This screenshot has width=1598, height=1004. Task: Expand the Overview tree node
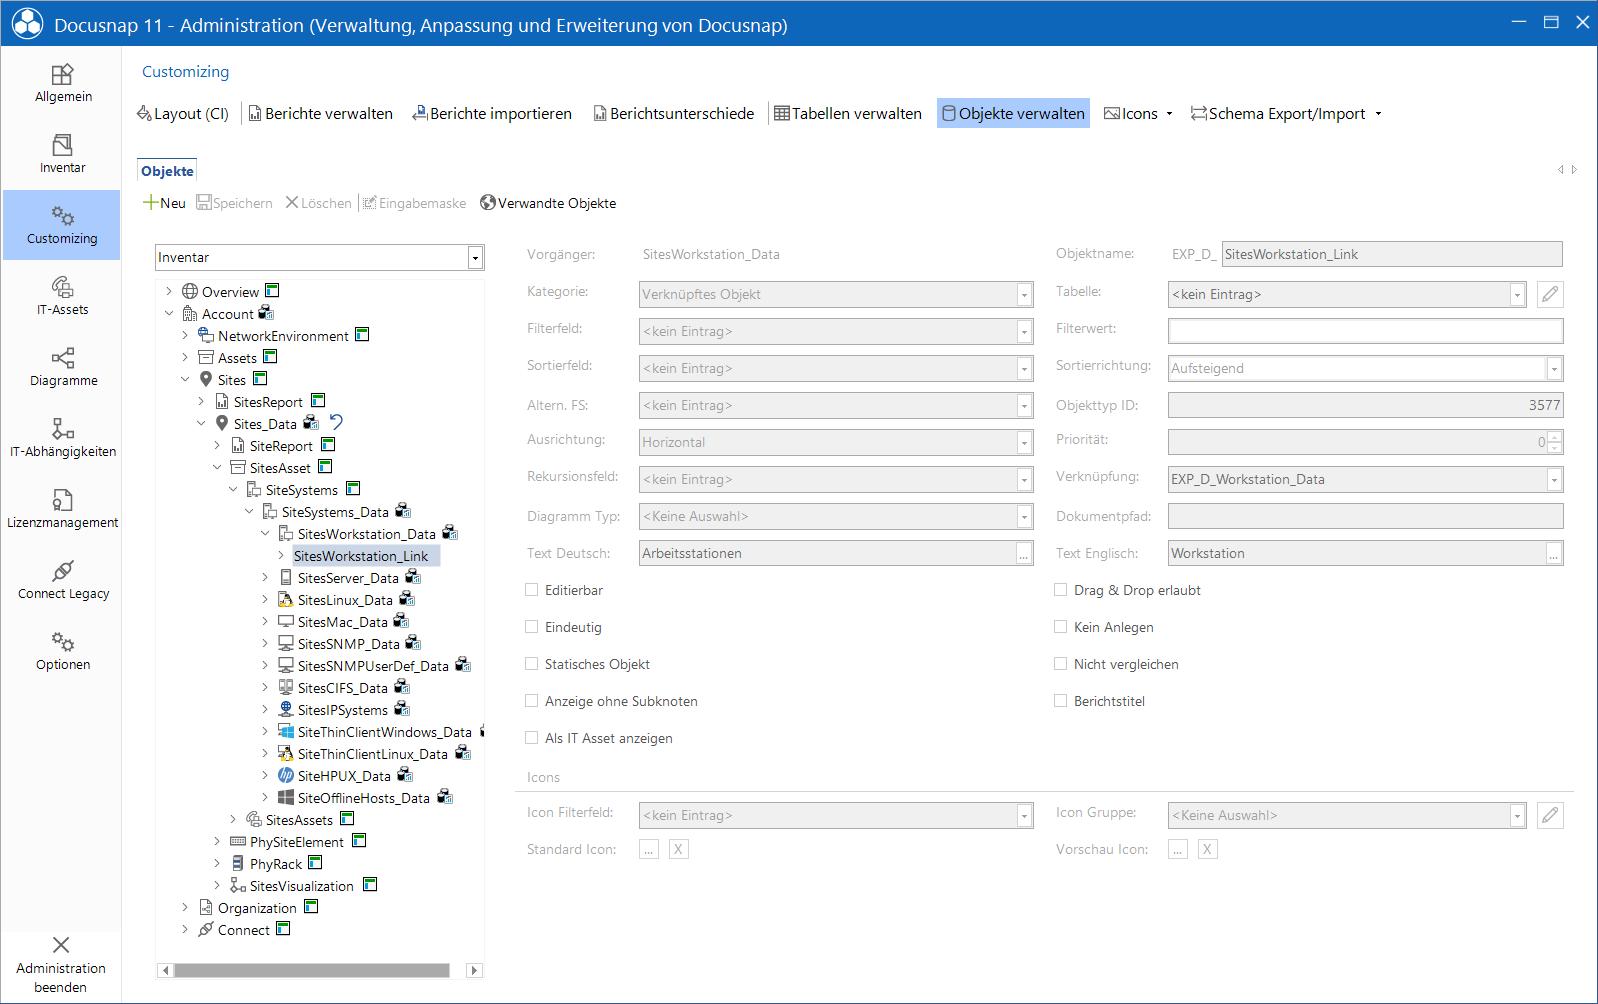coord(169,291)
